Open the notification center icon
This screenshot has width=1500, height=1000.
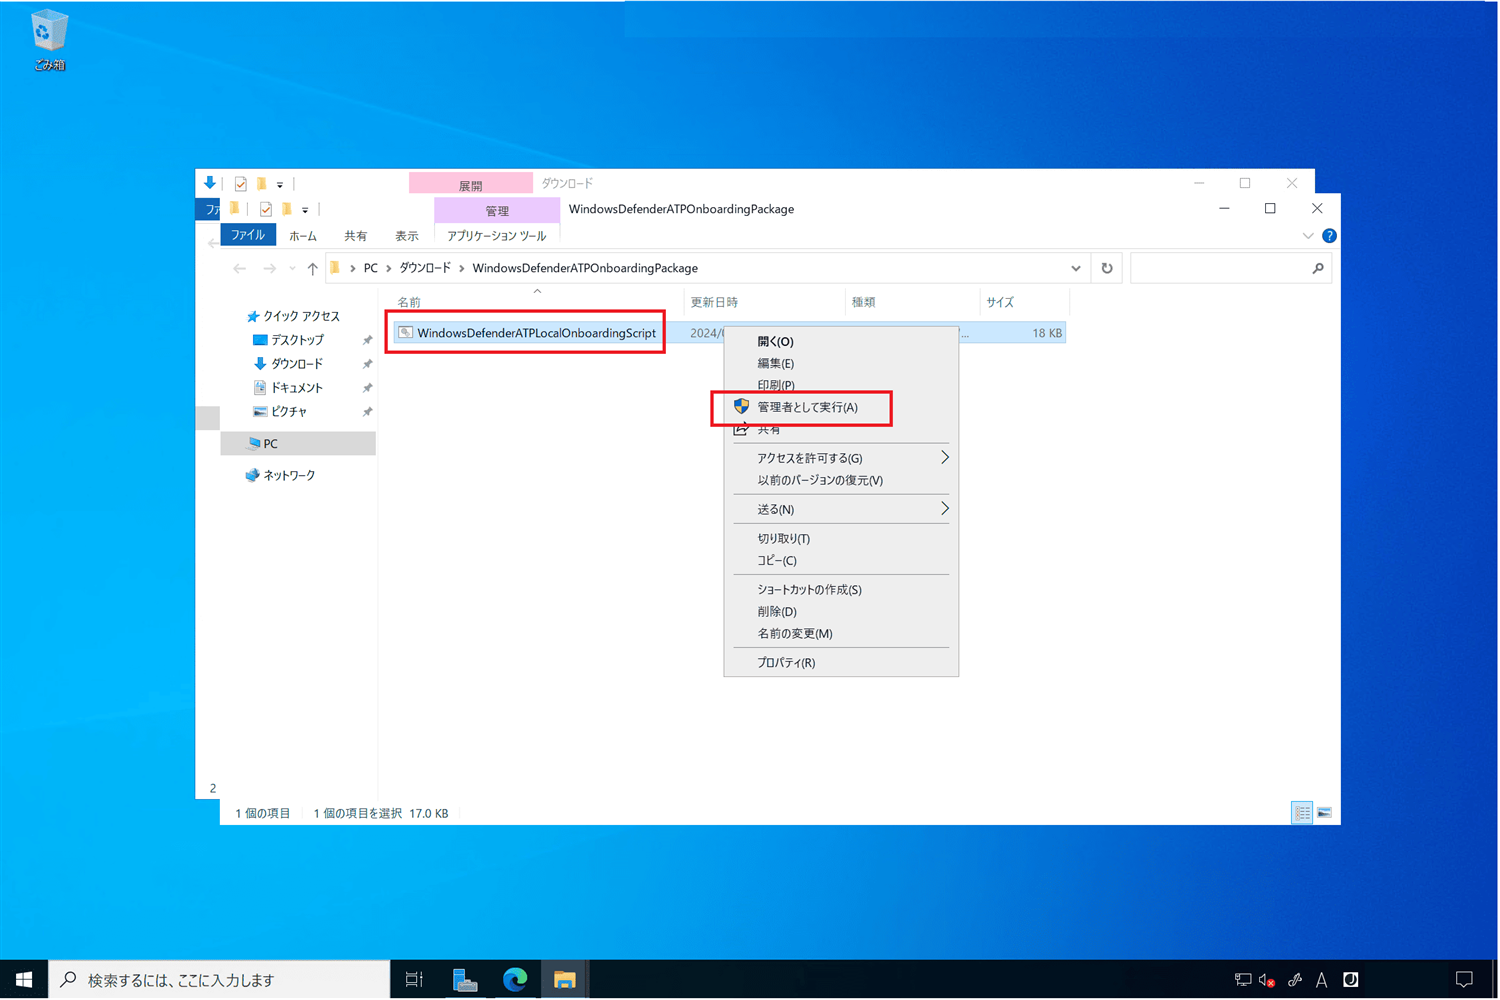coord(1464,980)
